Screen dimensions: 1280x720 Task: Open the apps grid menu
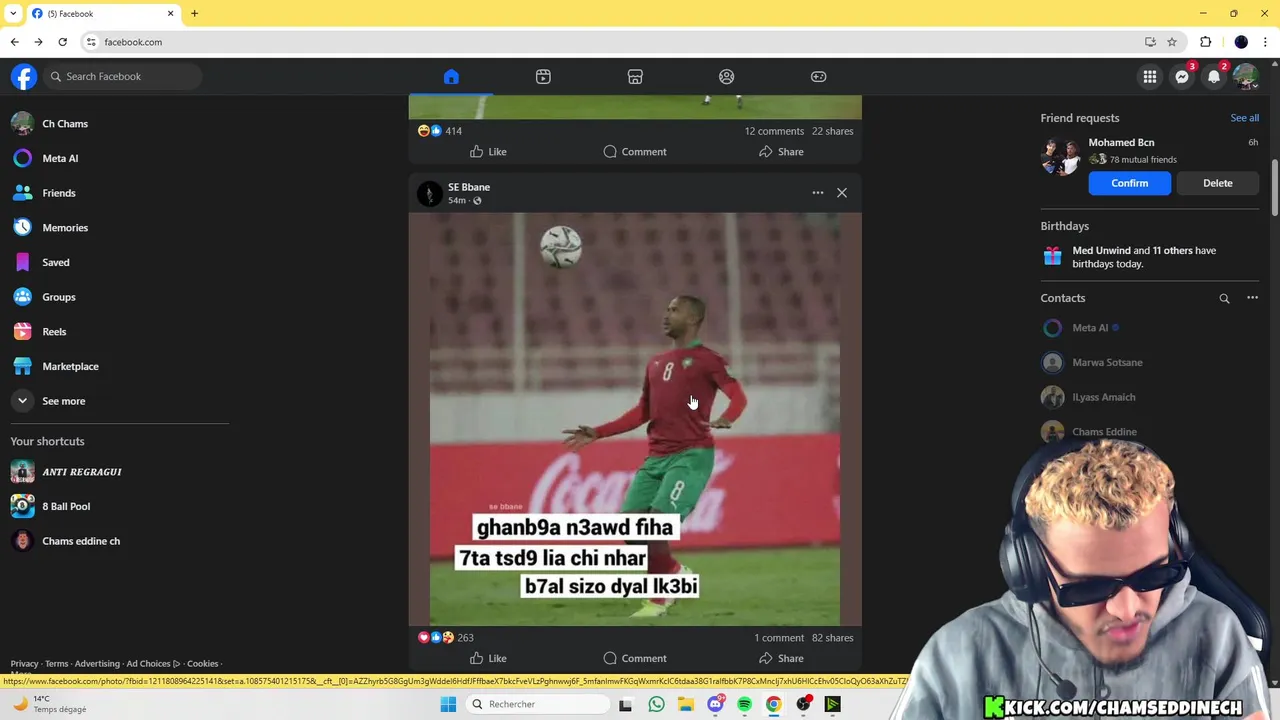click(x=1150, y=77)
